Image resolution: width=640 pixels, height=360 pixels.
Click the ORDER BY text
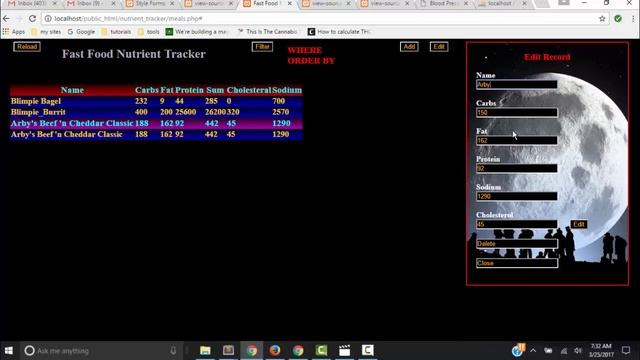[x=311, y=61]
